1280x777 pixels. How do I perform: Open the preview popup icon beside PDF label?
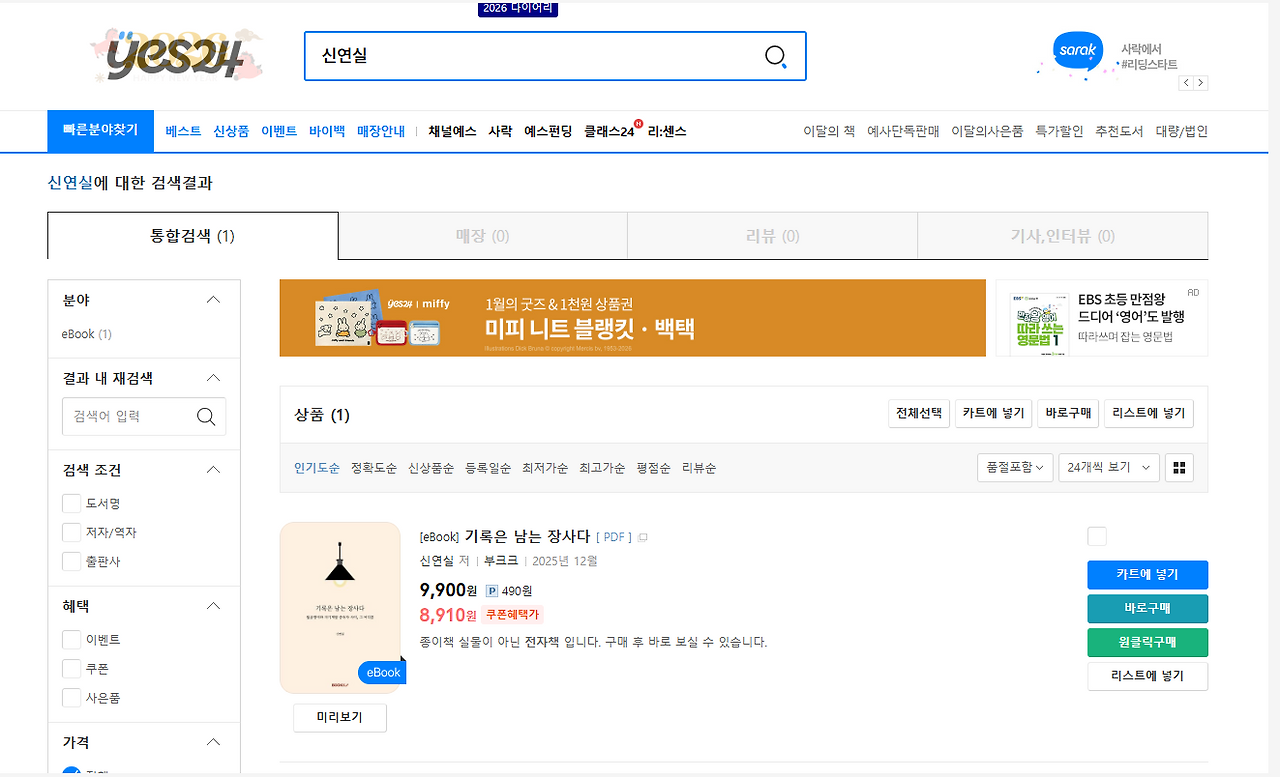(641, 536)
